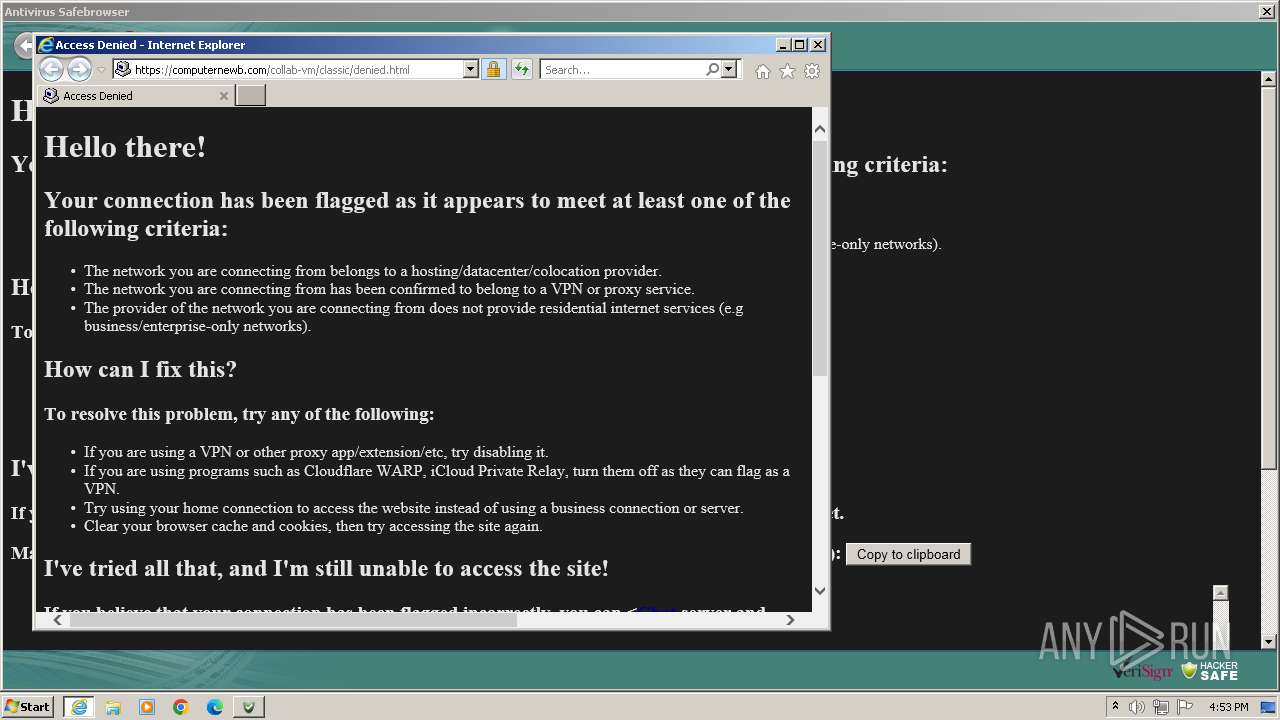Image resolution: width=1280 pixels, height=720 pixels.
Task: Open File Explorer from taskbar
Action: [x=113, y=707]
